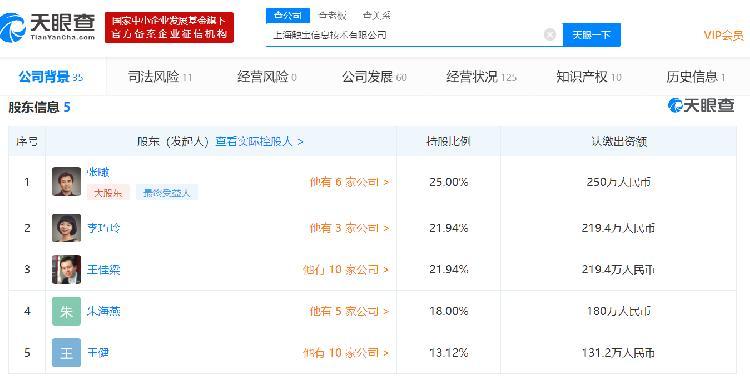Click the 天眼一下 search button
The image size is (750, 376).
(592, 35)
